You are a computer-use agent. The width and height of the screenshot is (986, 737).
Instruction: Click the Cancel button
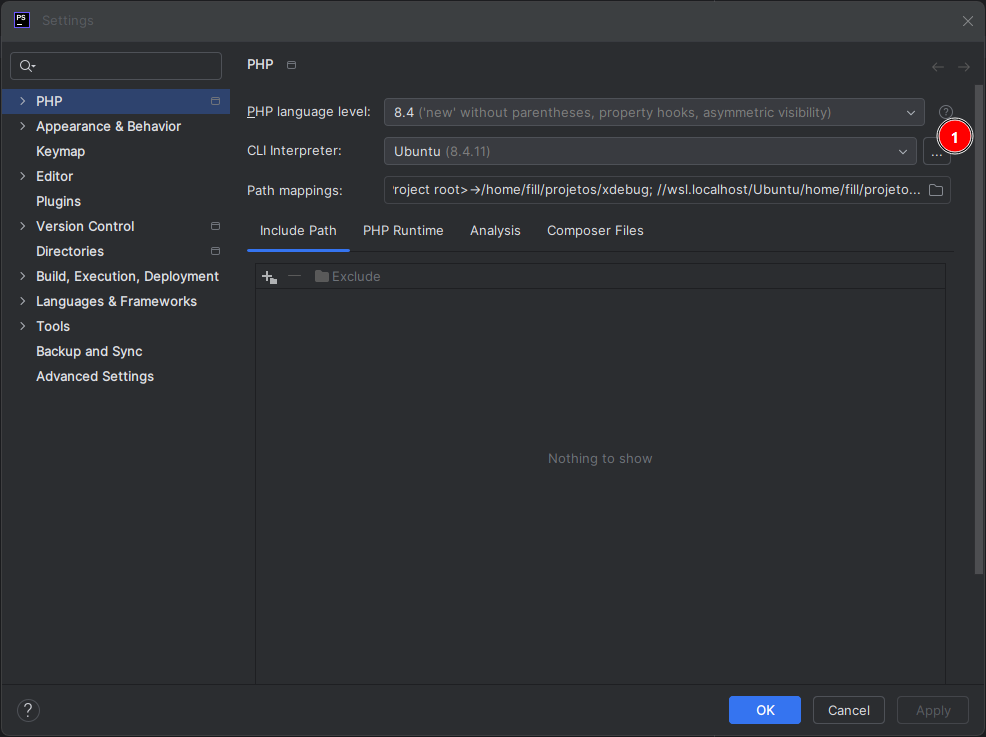coord(848,710)
